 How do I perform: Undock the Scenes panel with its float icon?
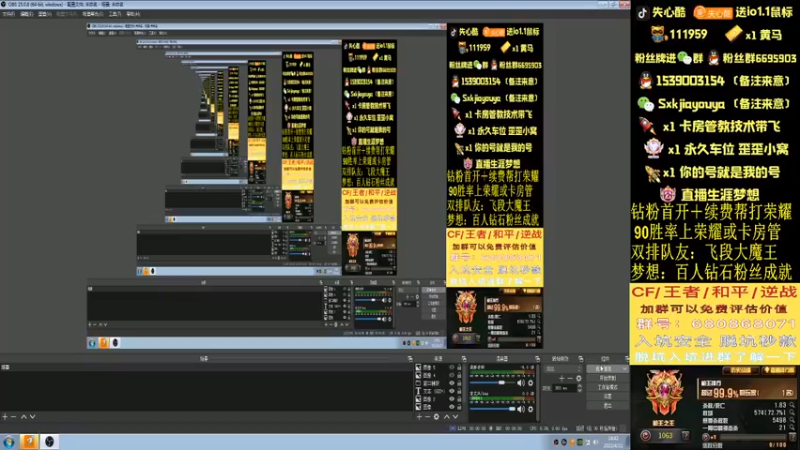[x=410, y=359]
